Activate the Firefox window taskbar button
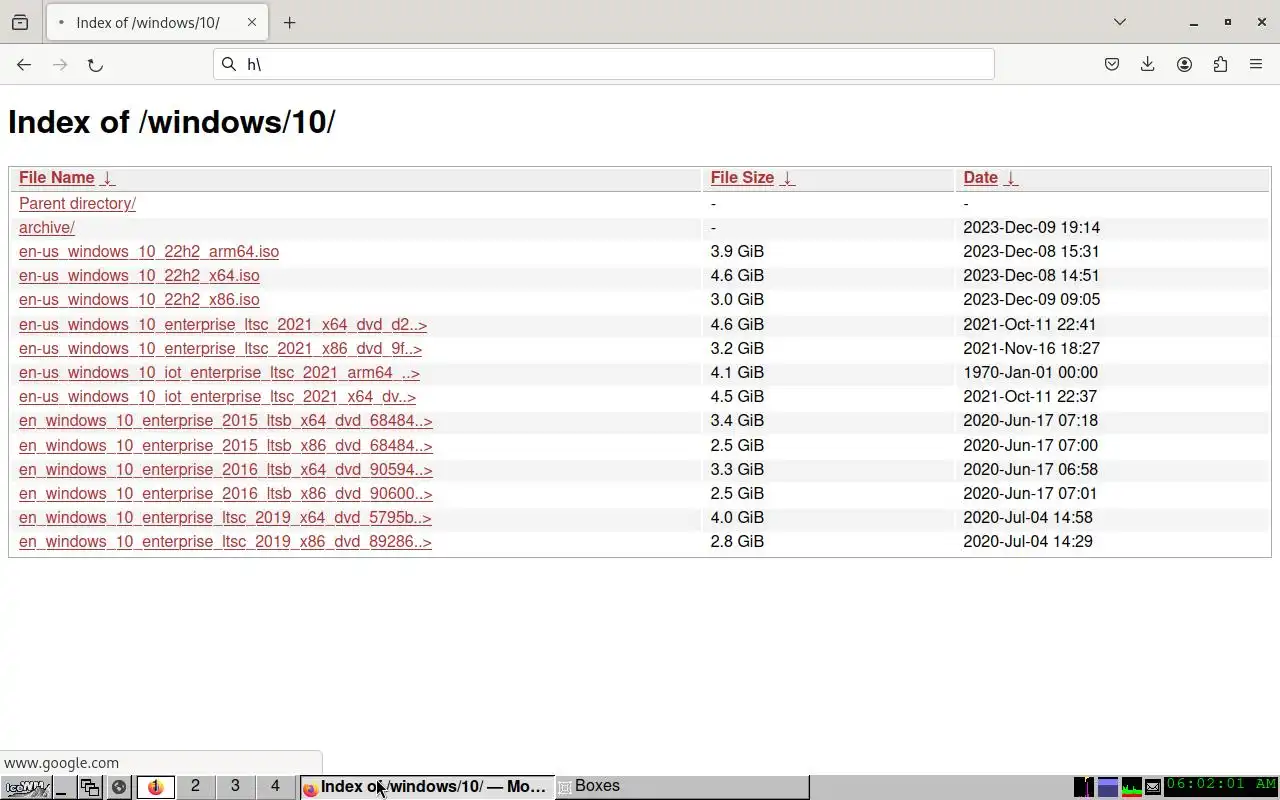 [427, 787]
